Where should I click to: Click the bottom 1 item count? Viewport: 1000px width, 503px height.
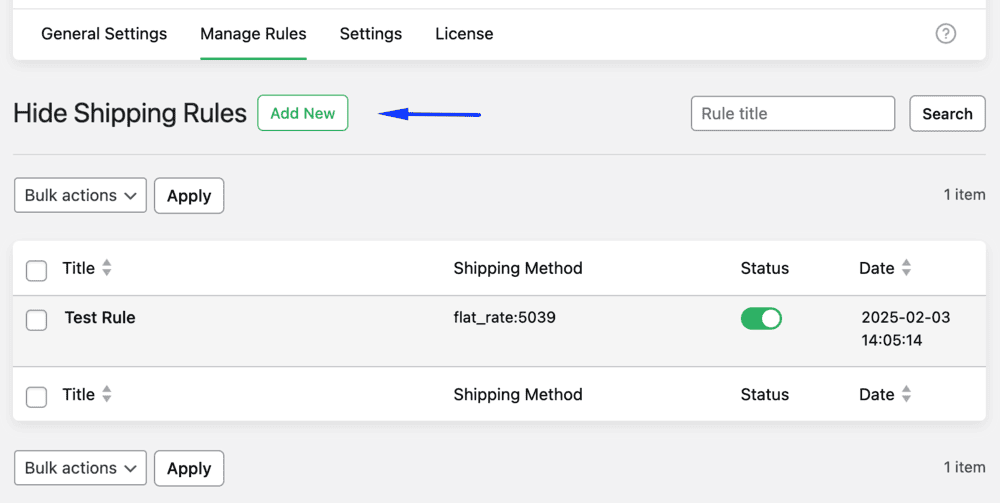click(x=964, y=467)
